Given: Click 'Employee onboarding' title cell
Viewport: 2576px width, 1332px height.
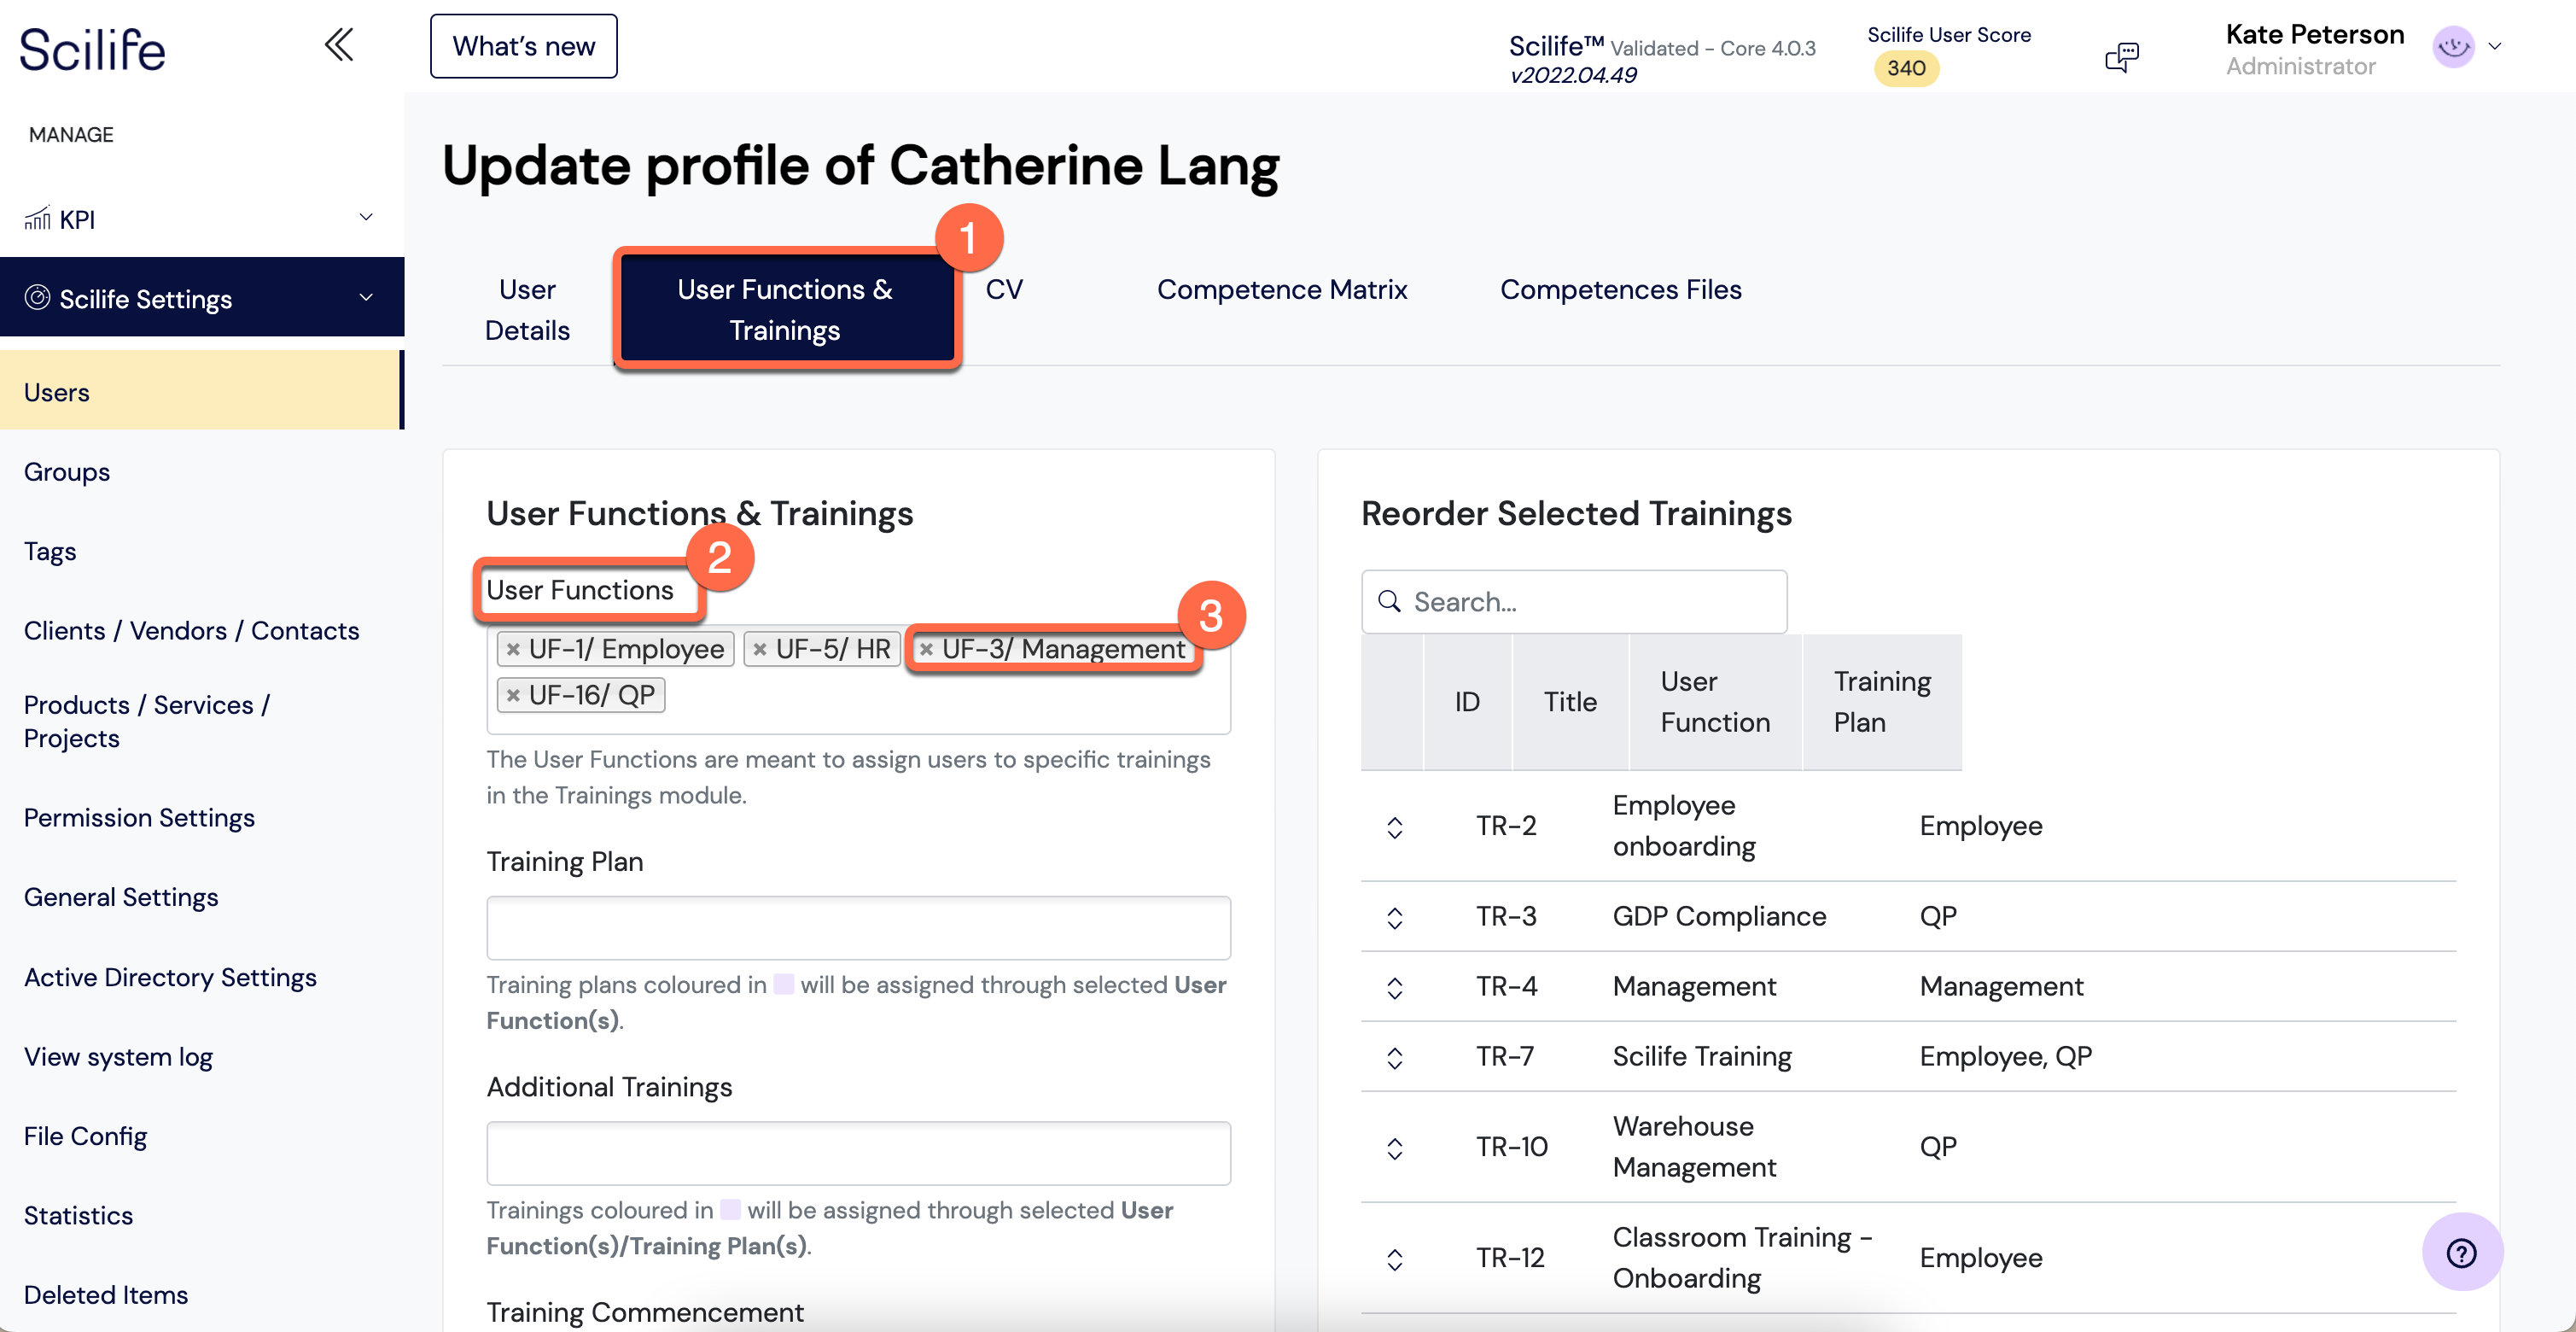Looking at the screenshot, I should click(x=1684, y=825).
